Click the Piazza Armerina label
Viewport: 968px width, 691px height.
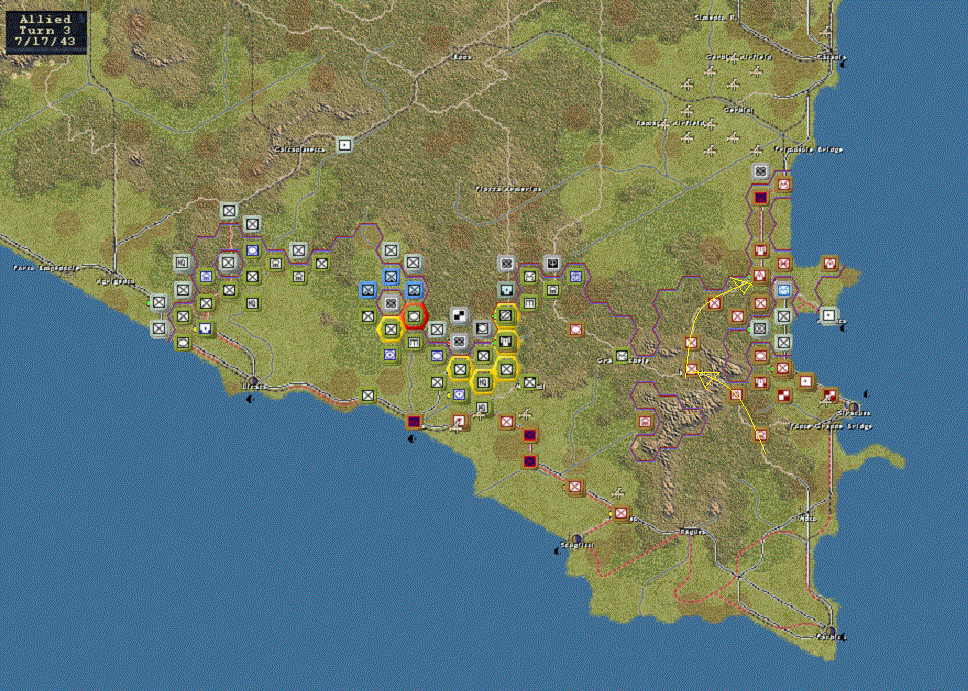point(508,189)
